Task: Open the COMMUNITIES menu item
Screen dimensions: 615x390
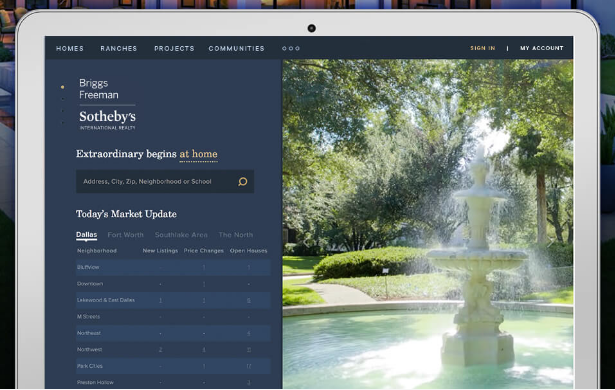Action: (x=237, y=48)
